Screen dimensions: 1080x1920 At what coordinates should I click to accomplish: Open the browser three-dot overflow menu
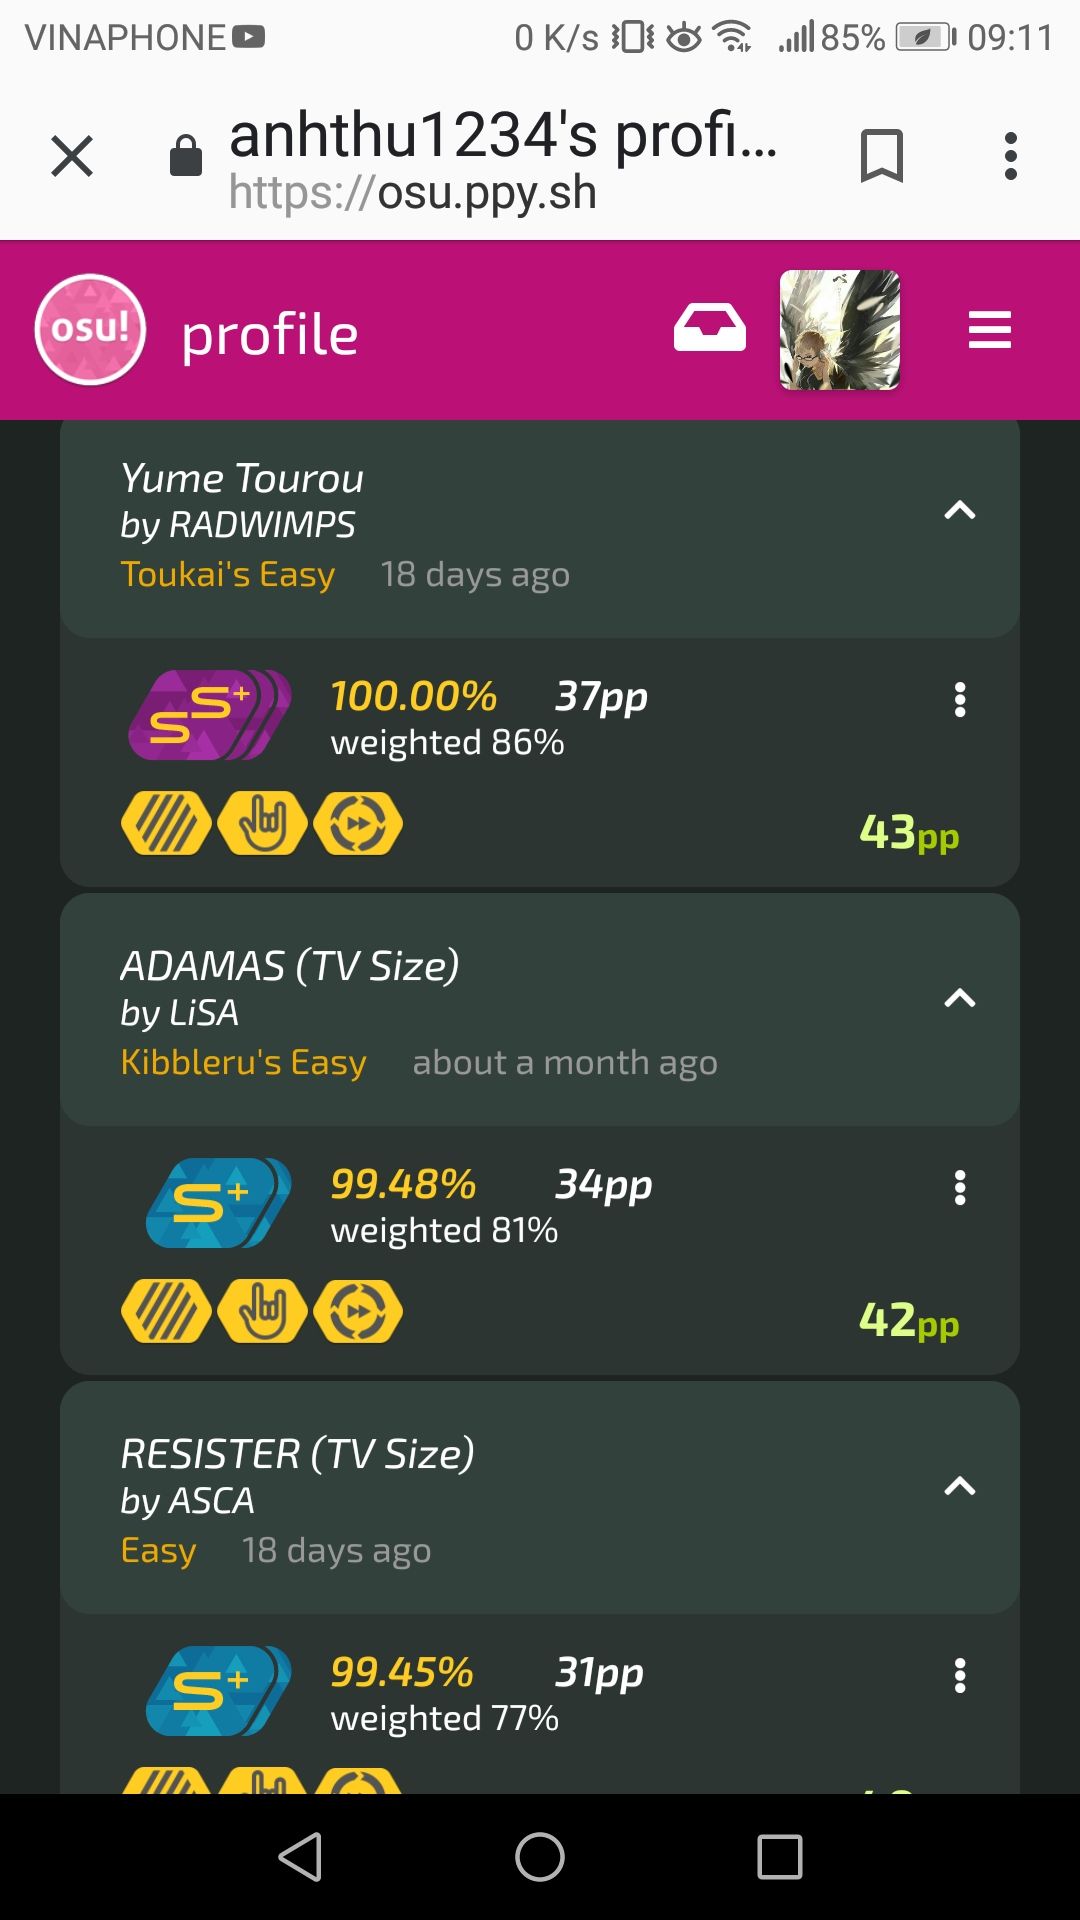[1011, 156]
